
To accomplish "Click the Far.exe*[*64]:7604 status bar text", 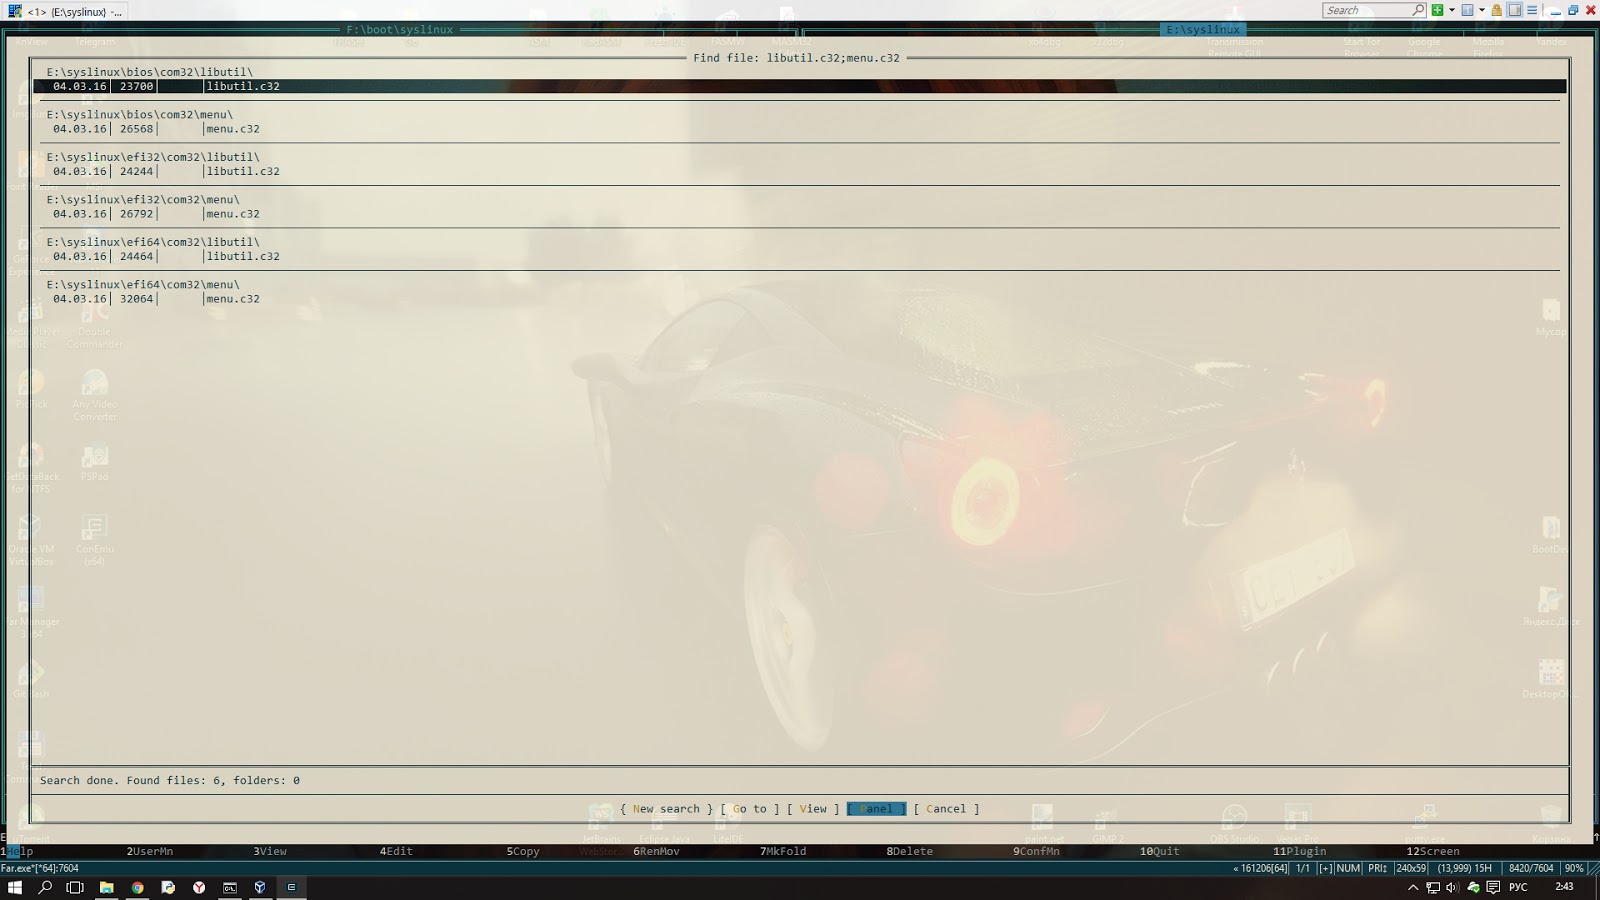I will click(x=40, y=869).
